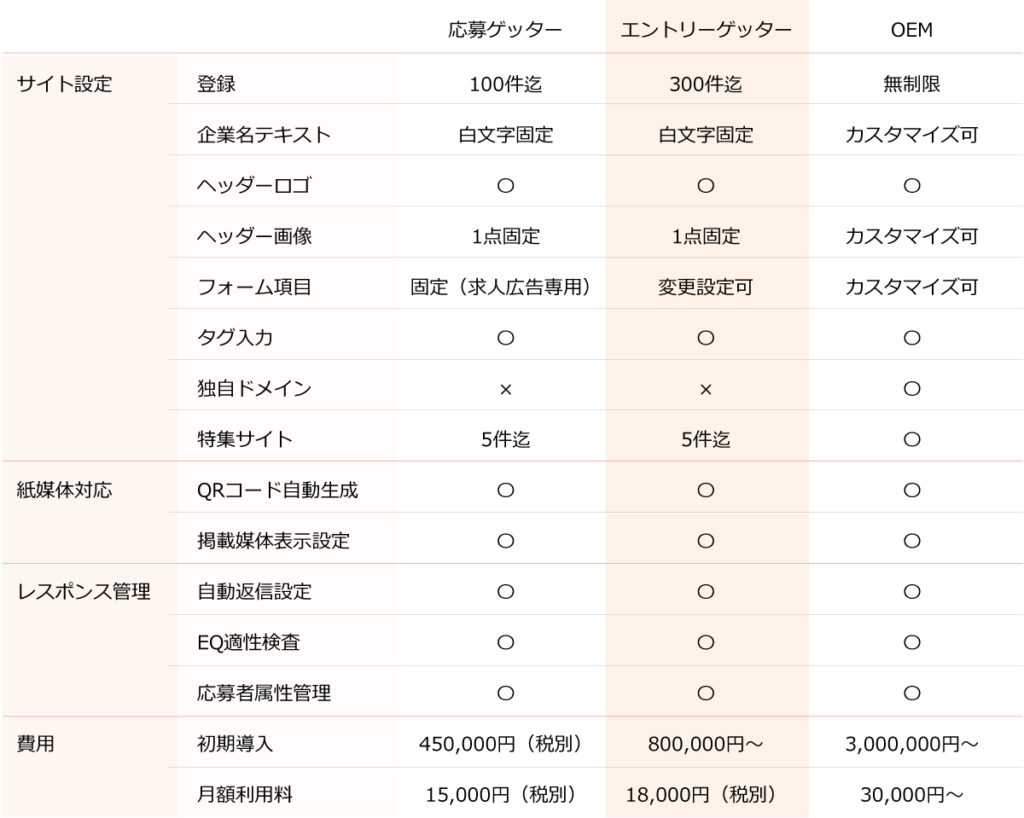Select the OEM column header

[911, 30]
